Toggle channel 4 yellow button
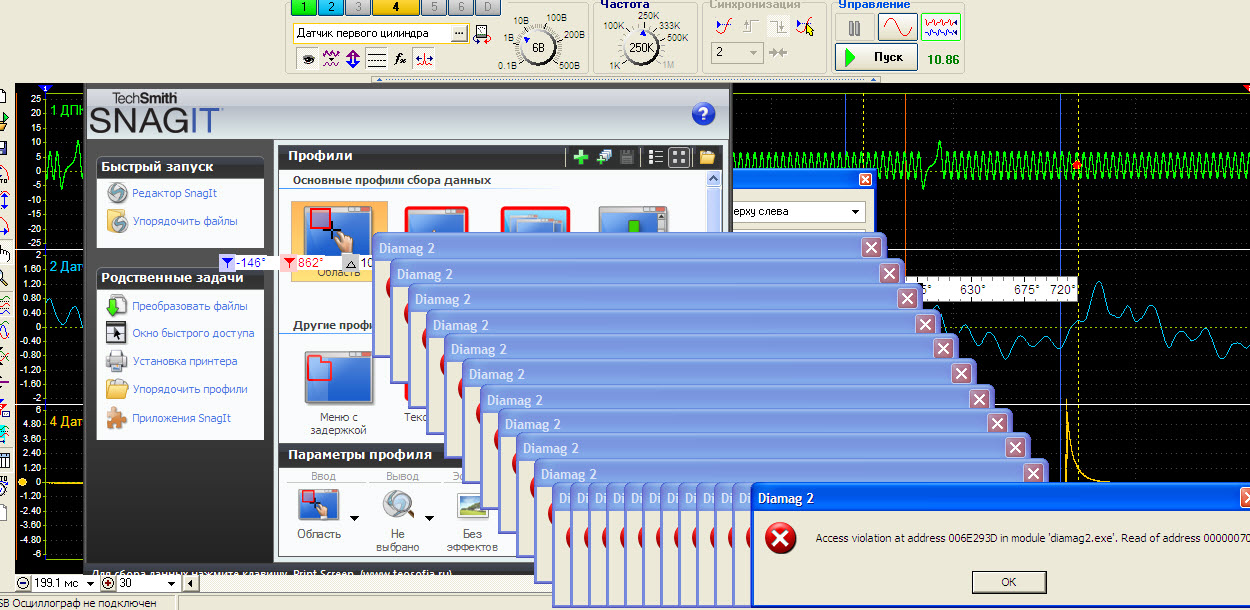 (x=394, y=7)
